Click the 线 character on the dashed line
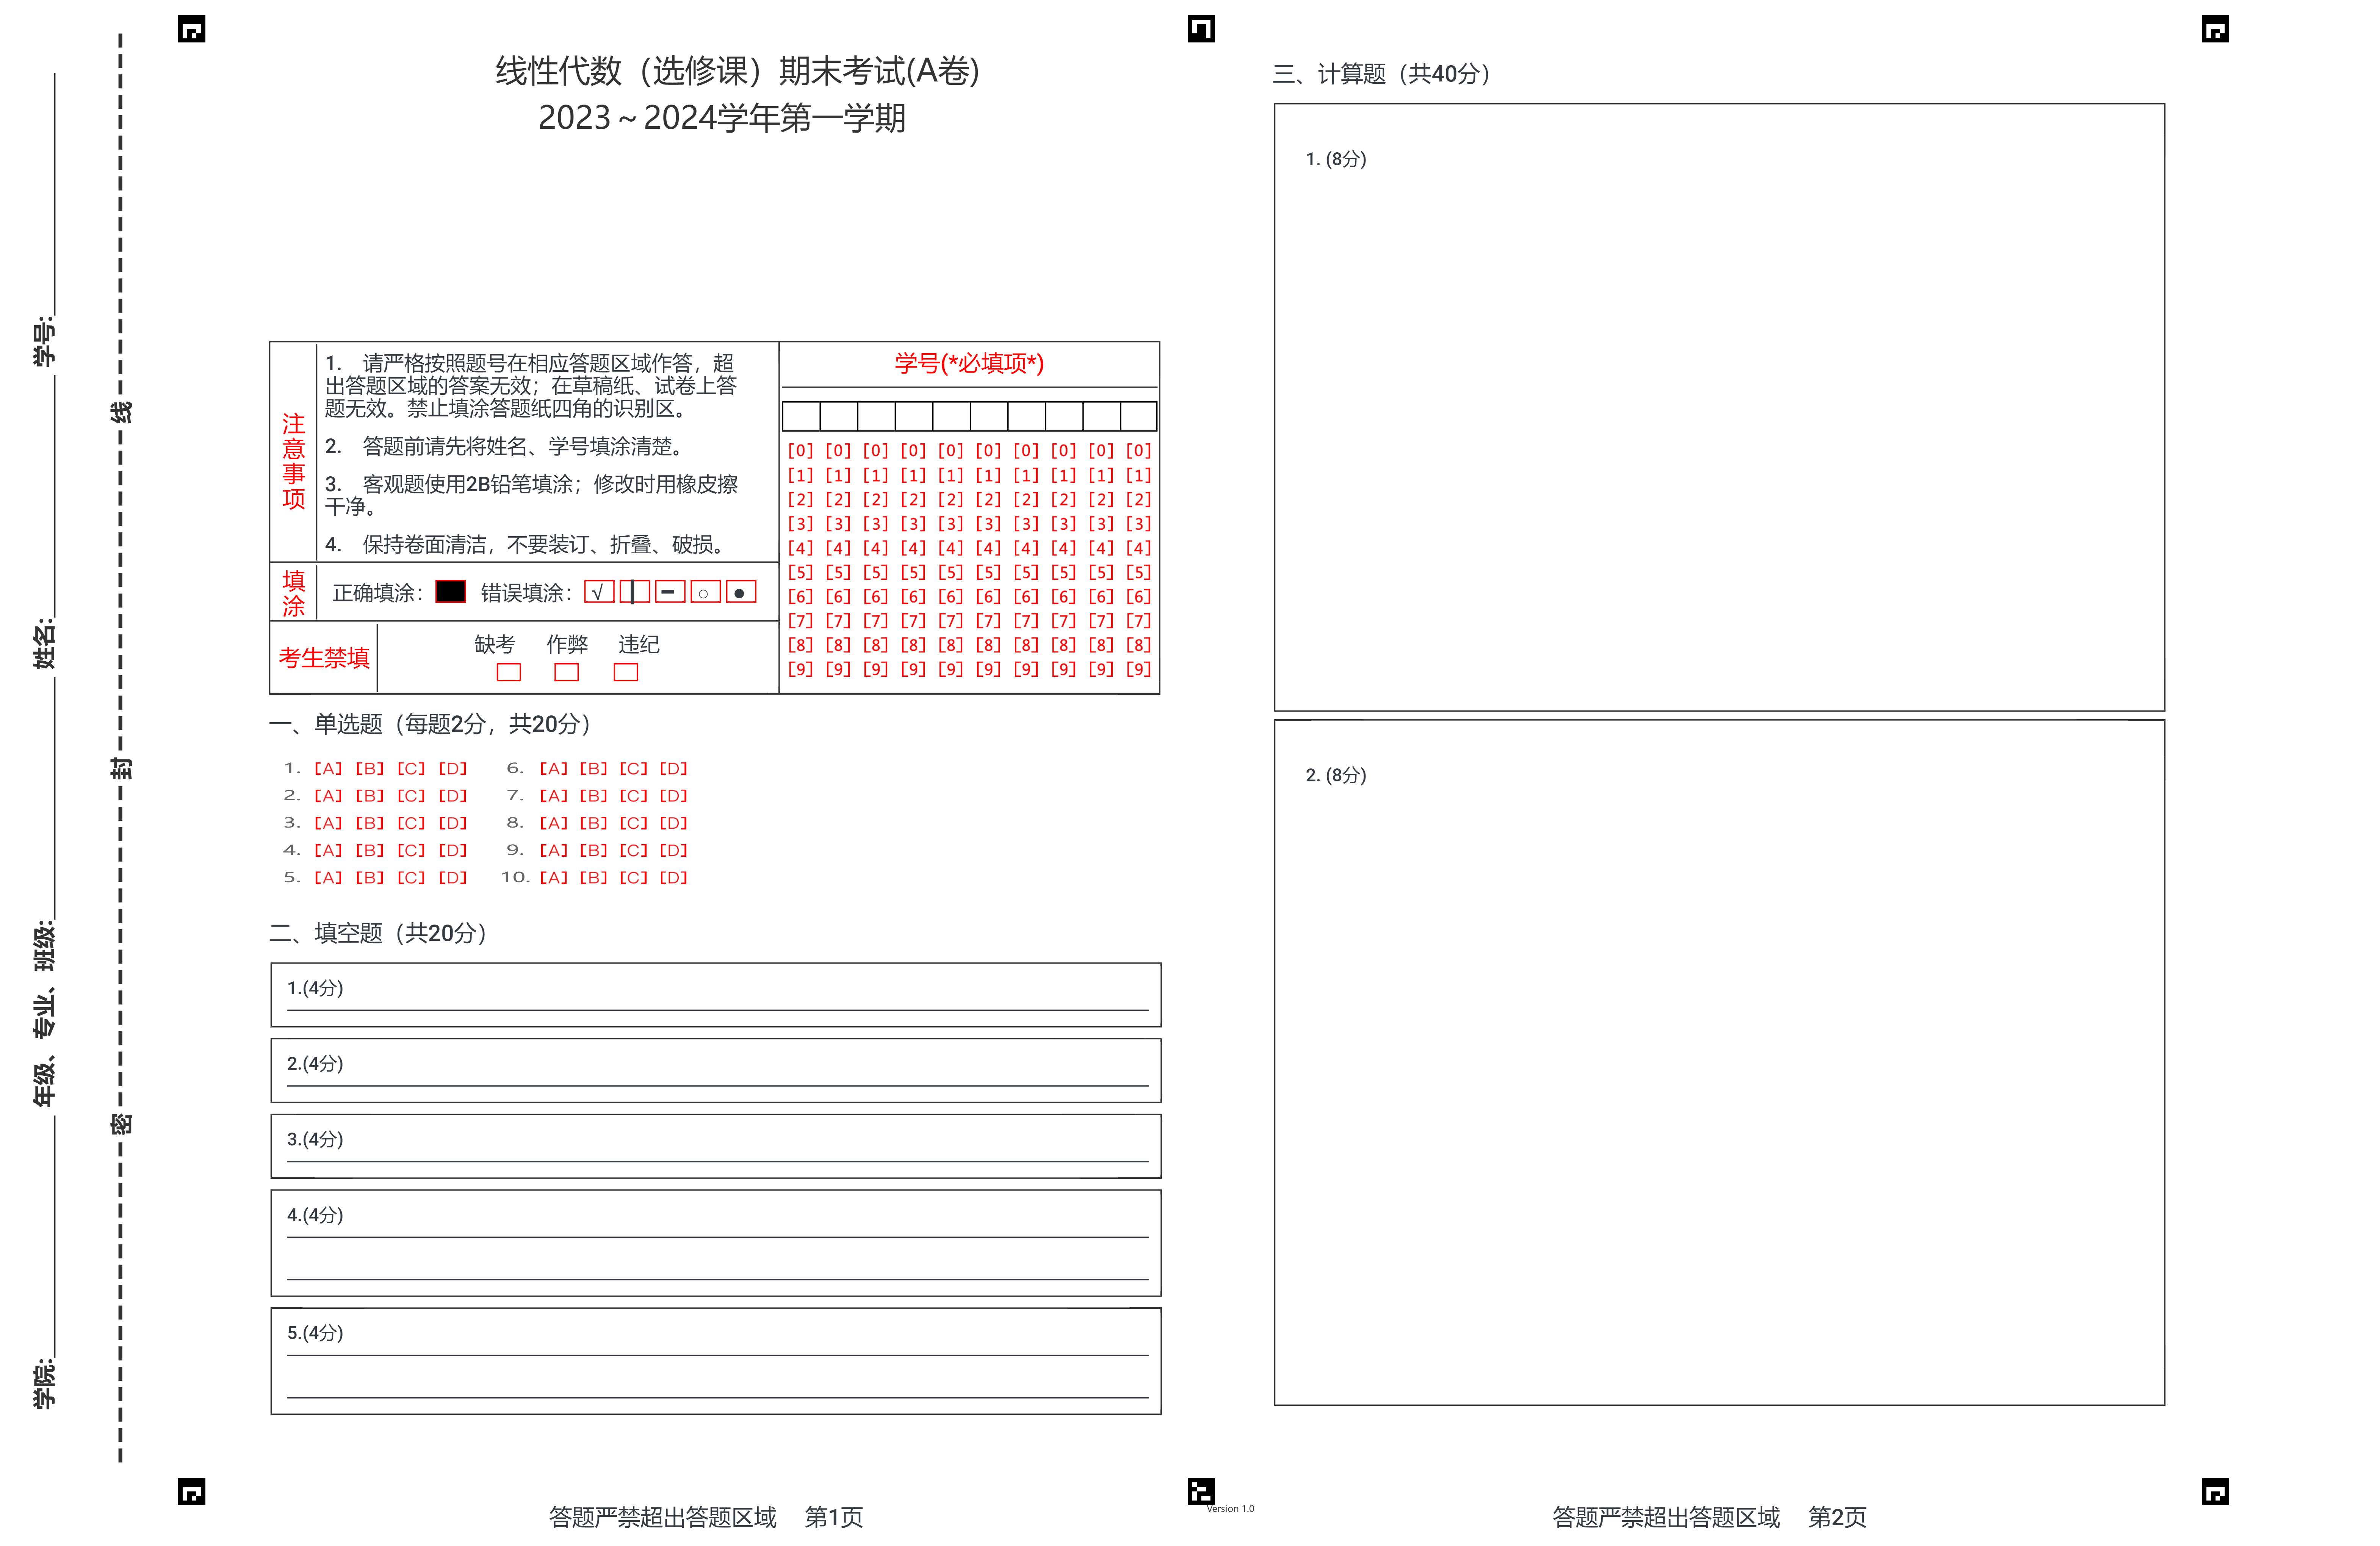This screenshot has width=2380, height=1546. click(x=120, y=412)
